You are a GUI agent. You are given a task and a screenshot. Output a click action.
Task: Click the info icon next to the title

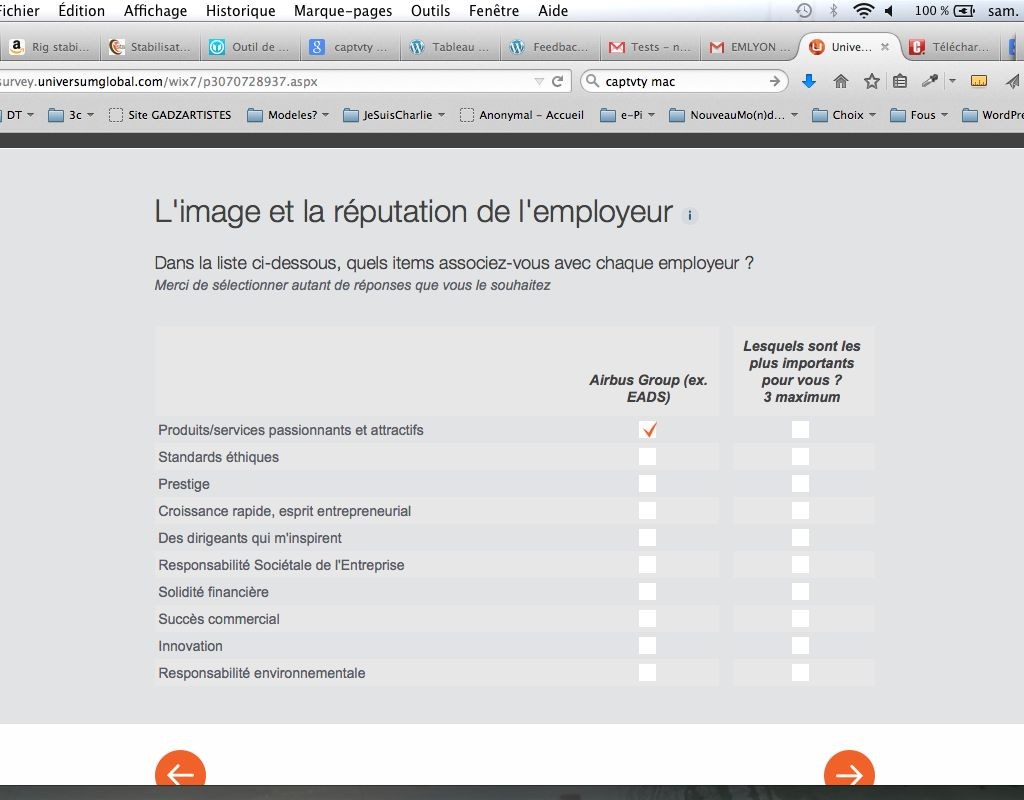pos(690,215)
